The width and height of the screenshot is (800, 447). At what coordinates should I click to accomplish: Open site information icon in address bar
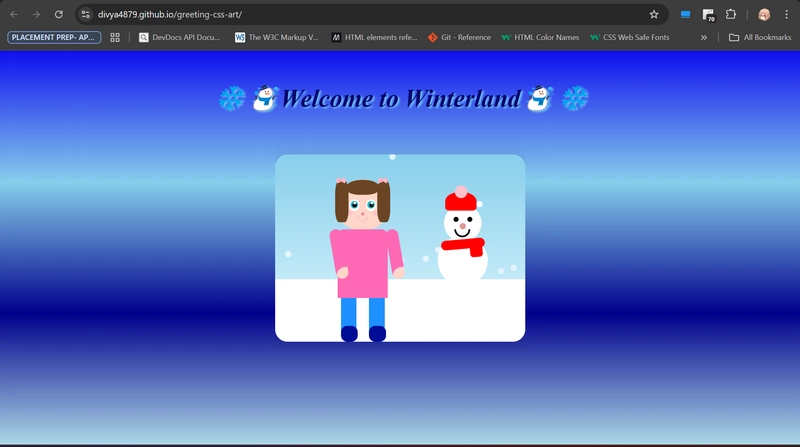(86, 15)
